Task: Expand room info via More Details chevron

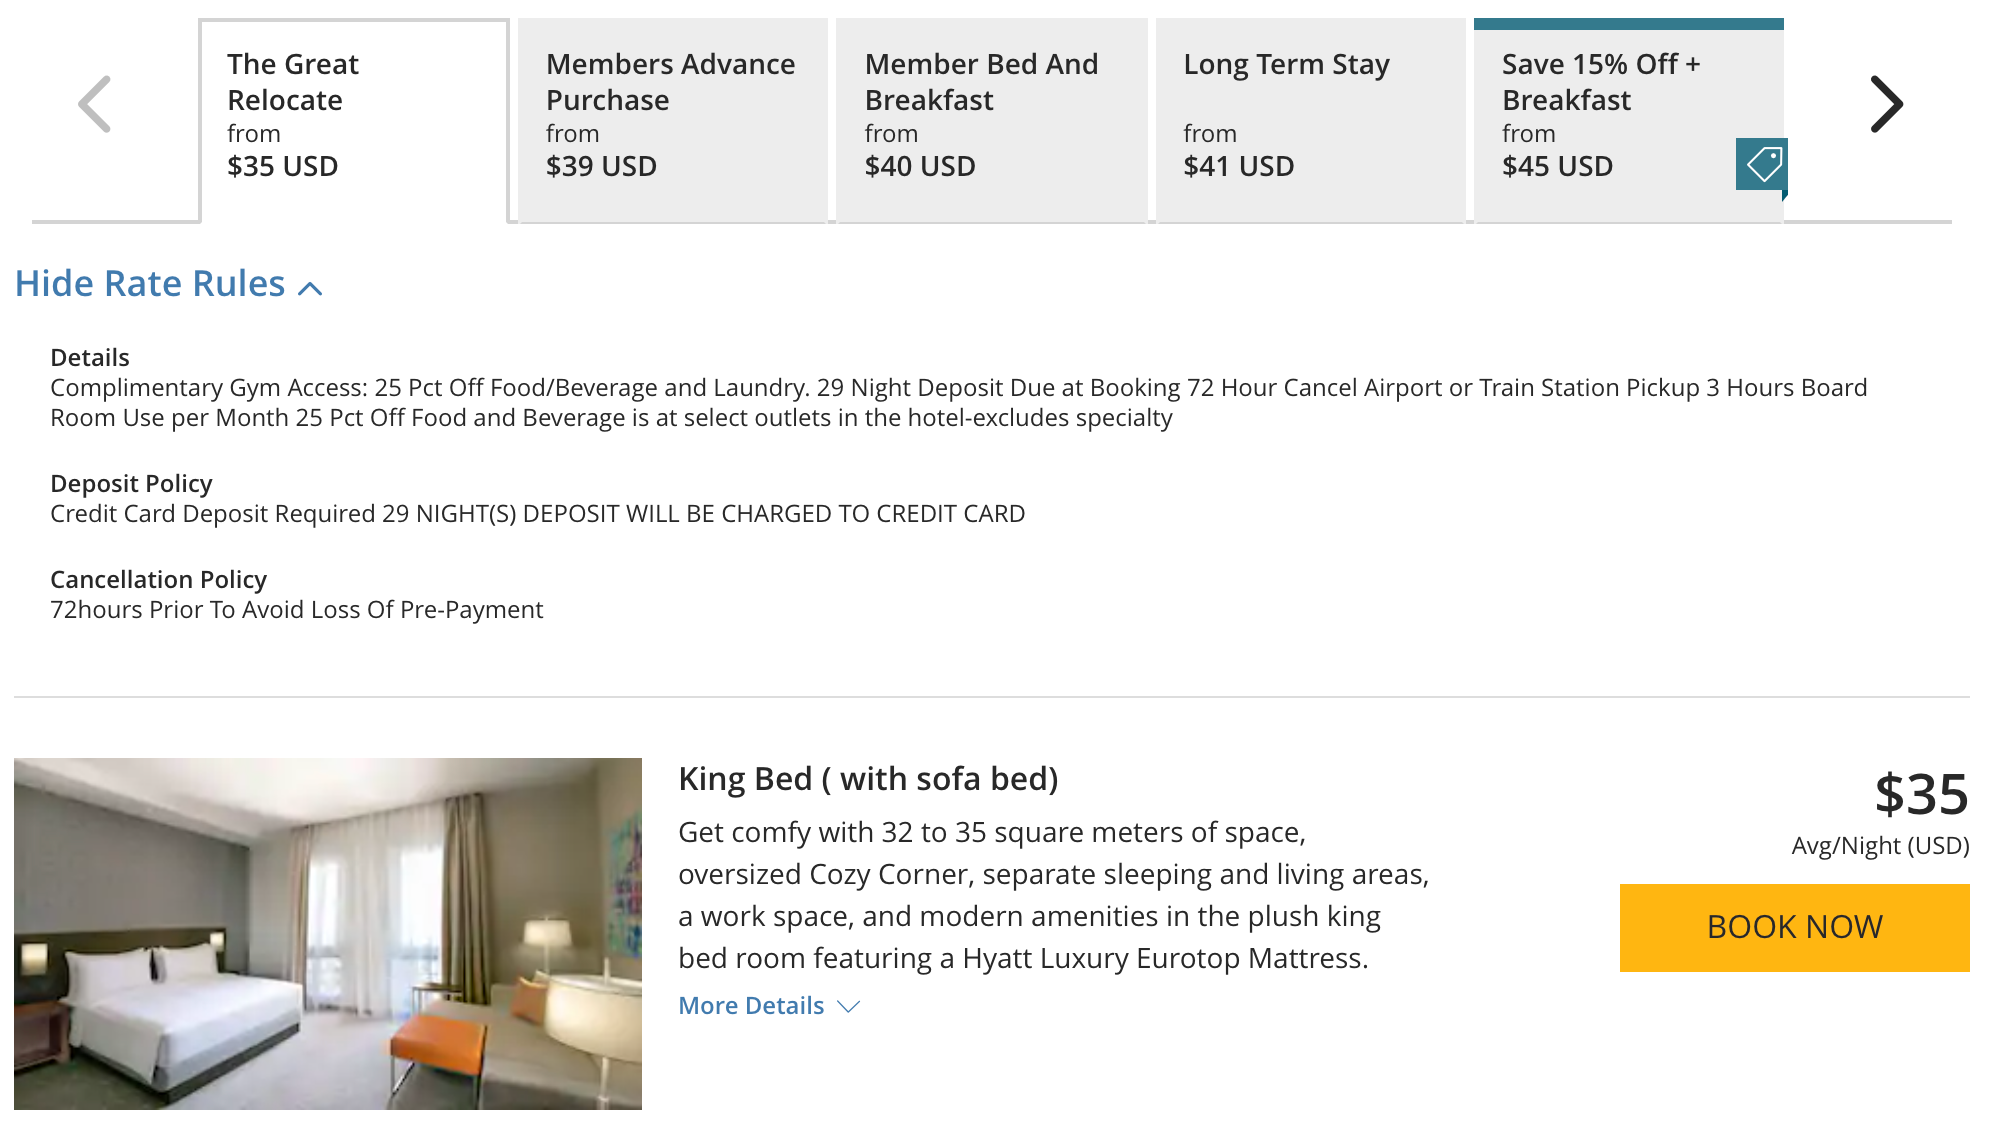Action: click(x=849, y=1006)
